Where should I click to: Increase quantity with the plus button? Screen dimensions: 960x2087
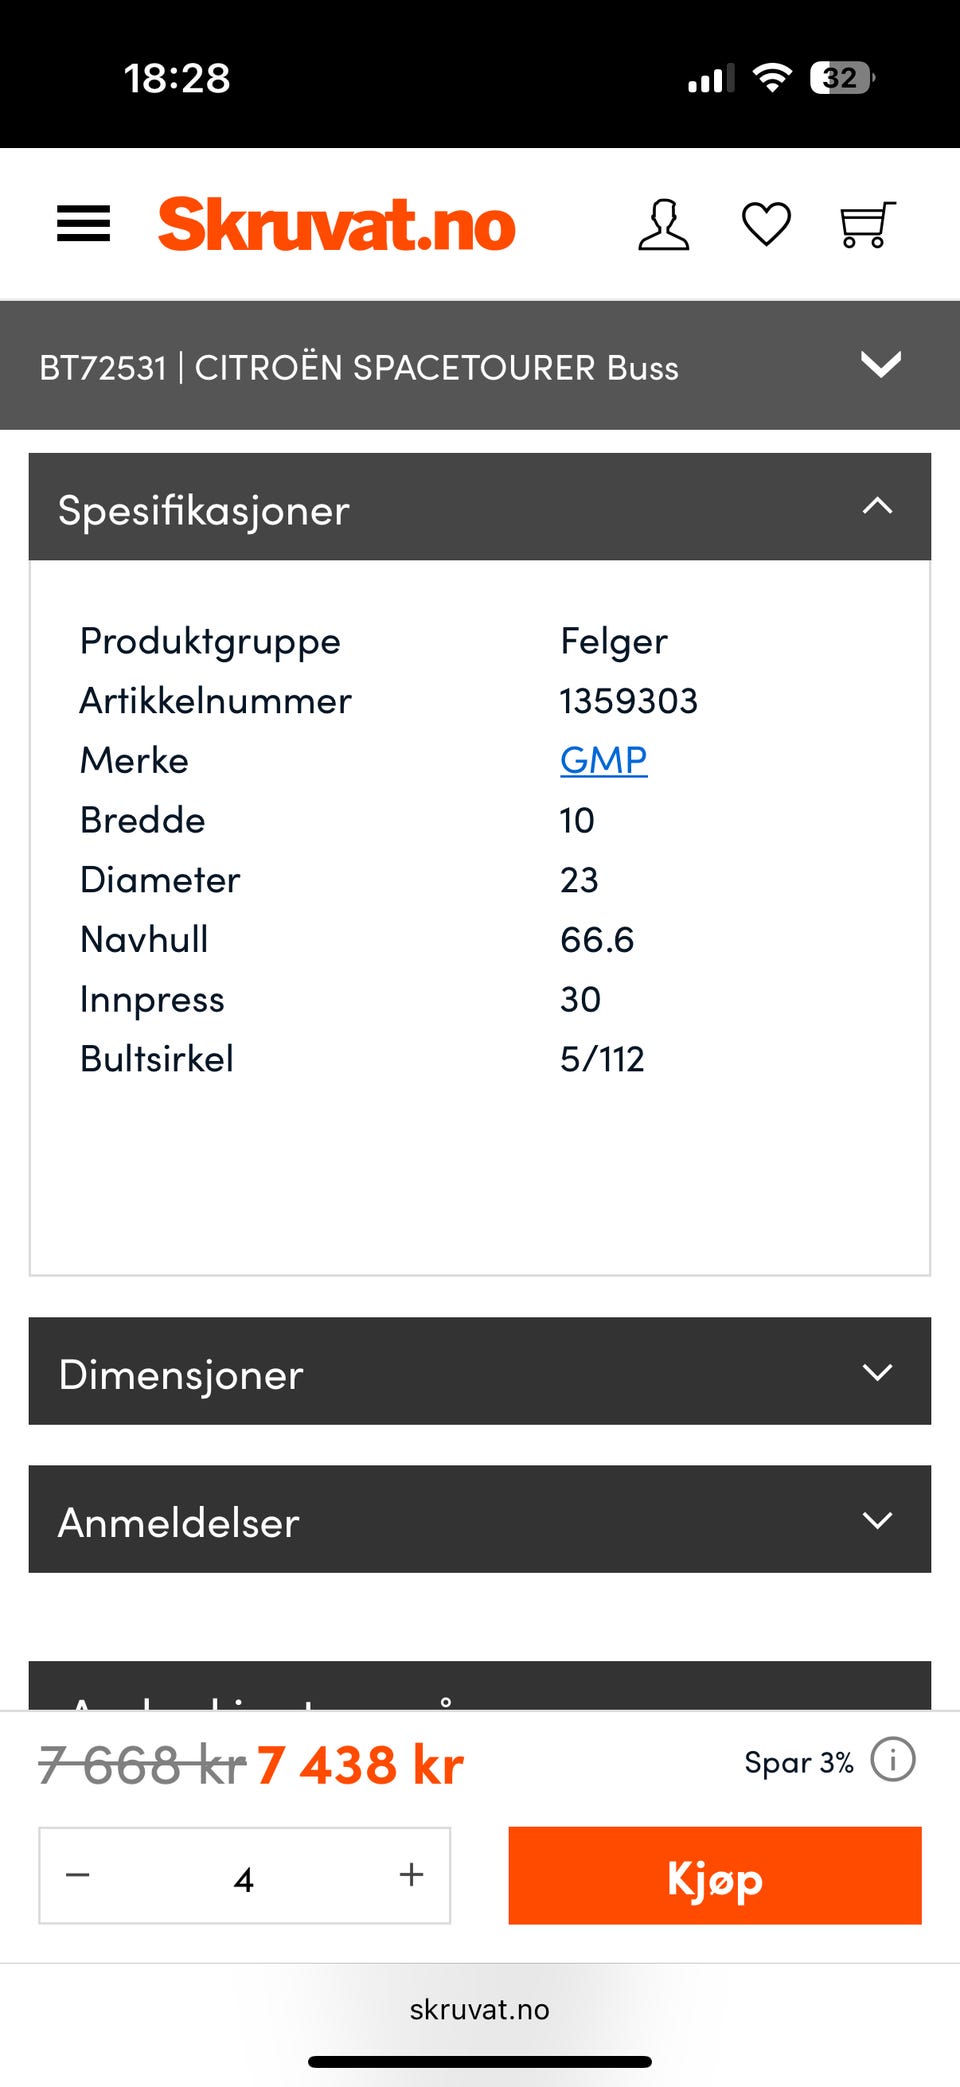click(409, 1876)
